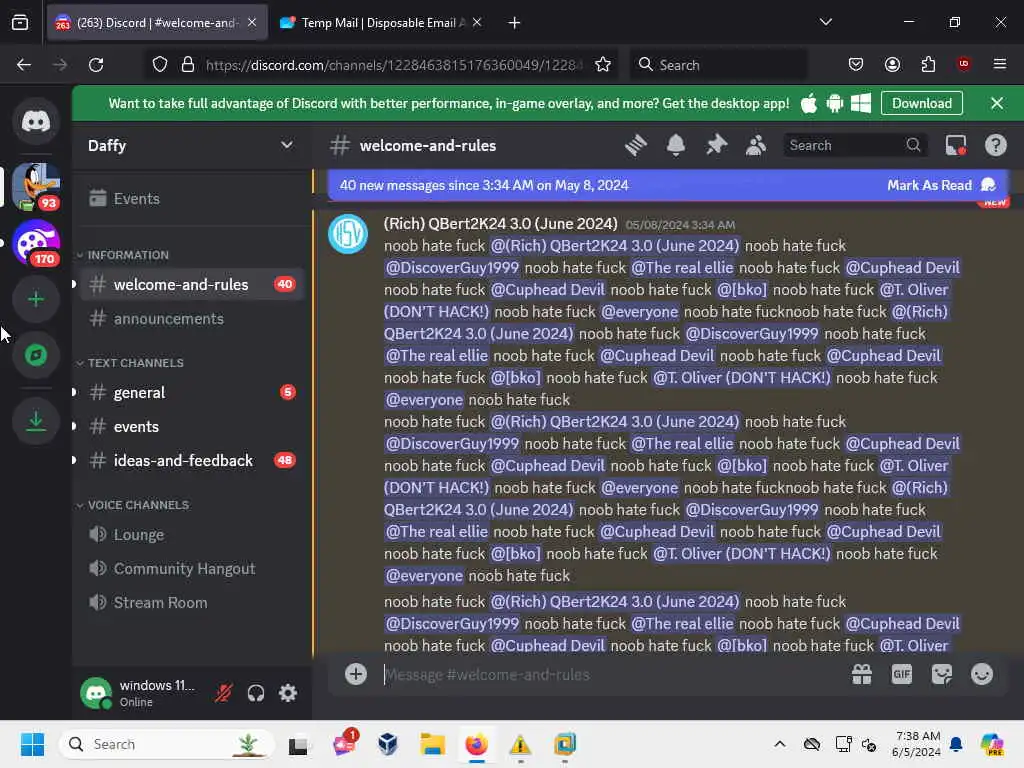Viewport: 1024px width, 768px height.
Task: Open Discord direct messages home icon
Action: 36,121
